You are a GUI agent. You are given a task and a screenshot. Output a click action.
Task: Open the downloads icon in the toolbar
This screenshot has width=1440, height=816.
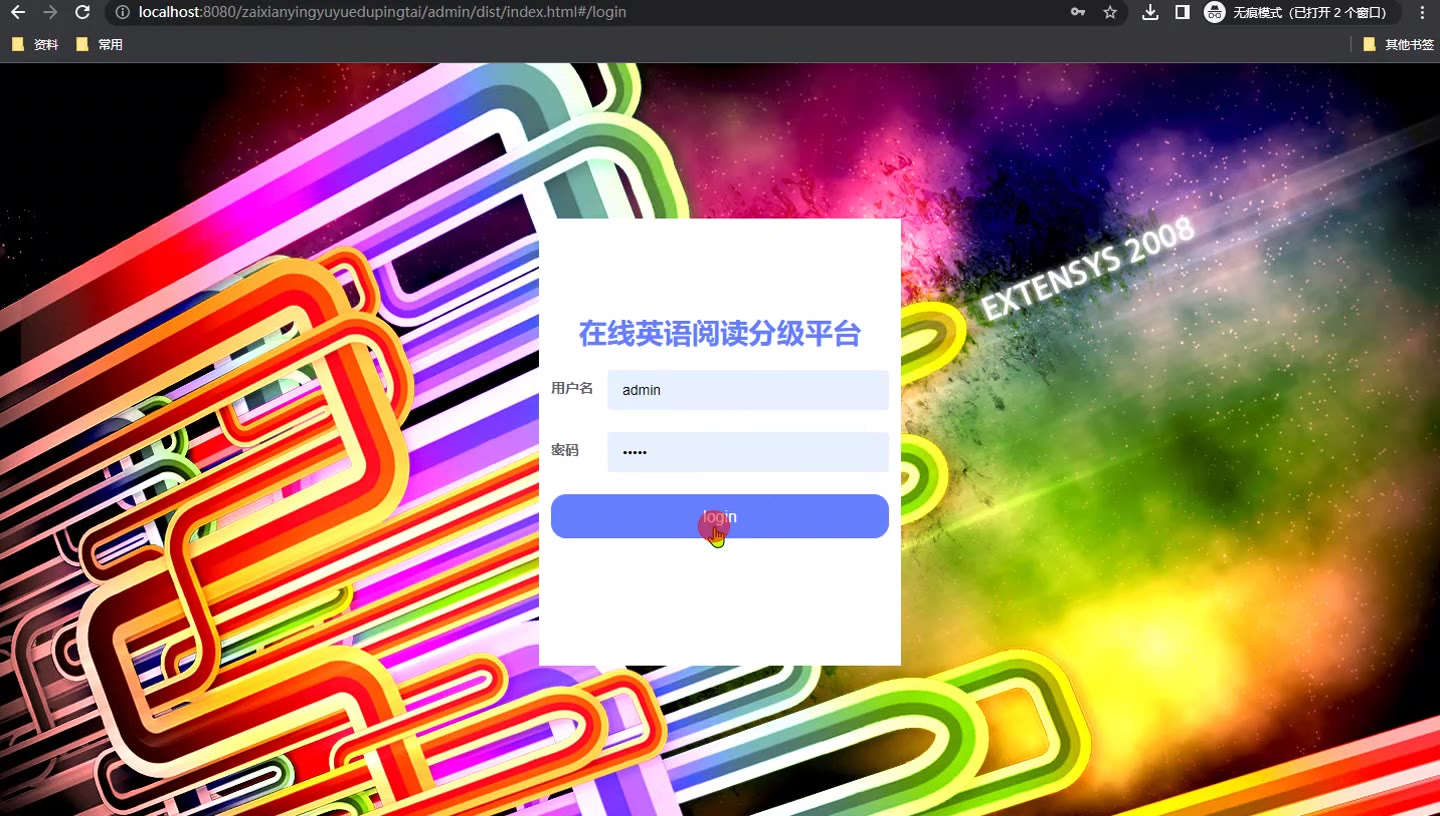point(1150,12)
